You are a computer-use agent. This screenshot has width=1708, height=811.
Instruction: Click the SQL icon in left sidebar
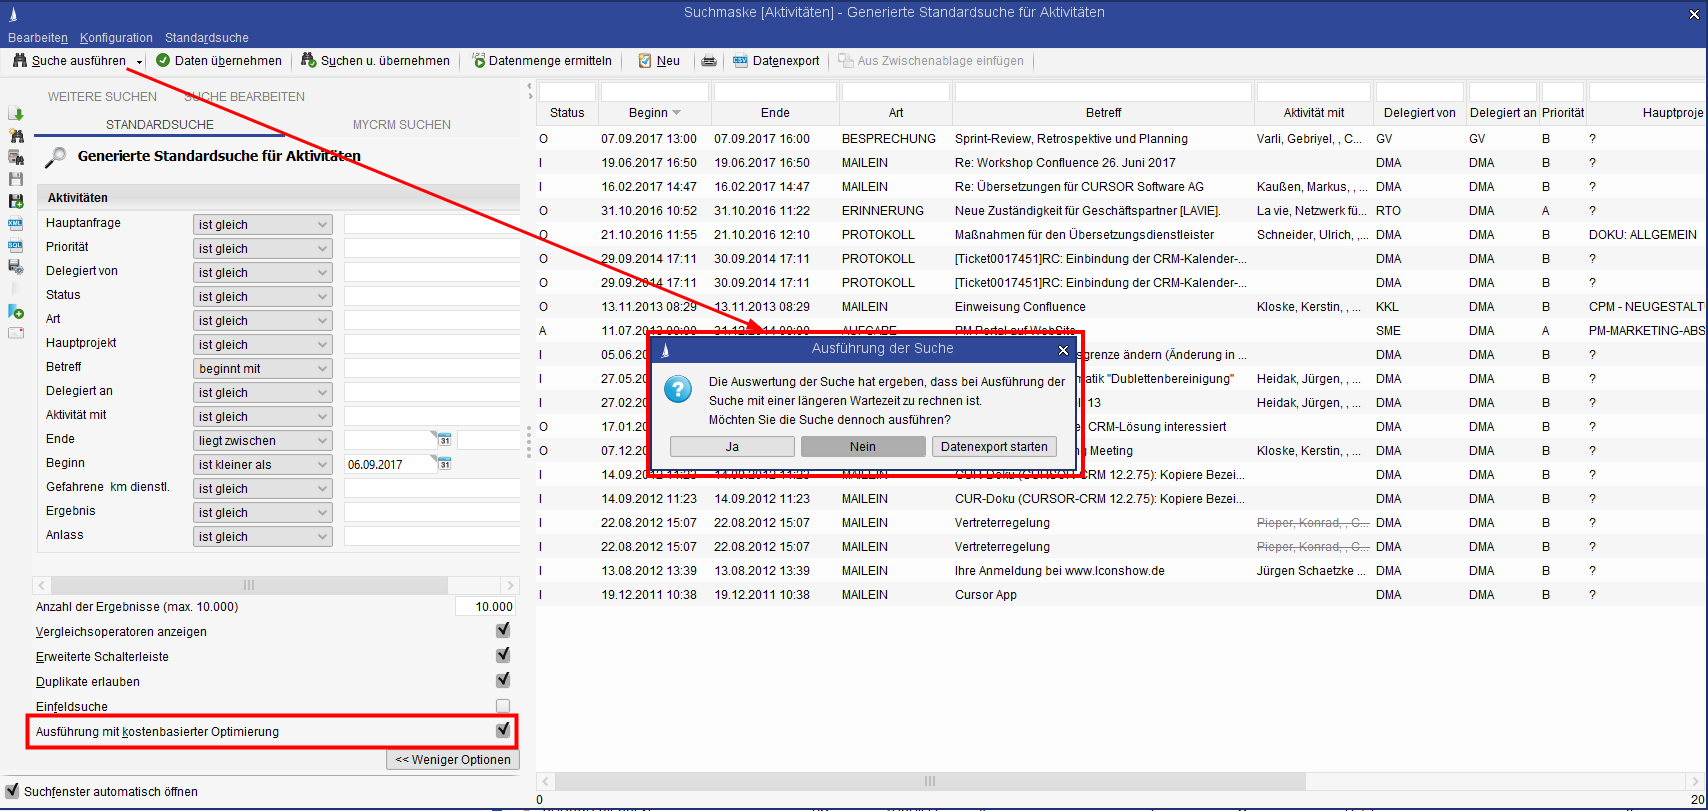[16, 245]
